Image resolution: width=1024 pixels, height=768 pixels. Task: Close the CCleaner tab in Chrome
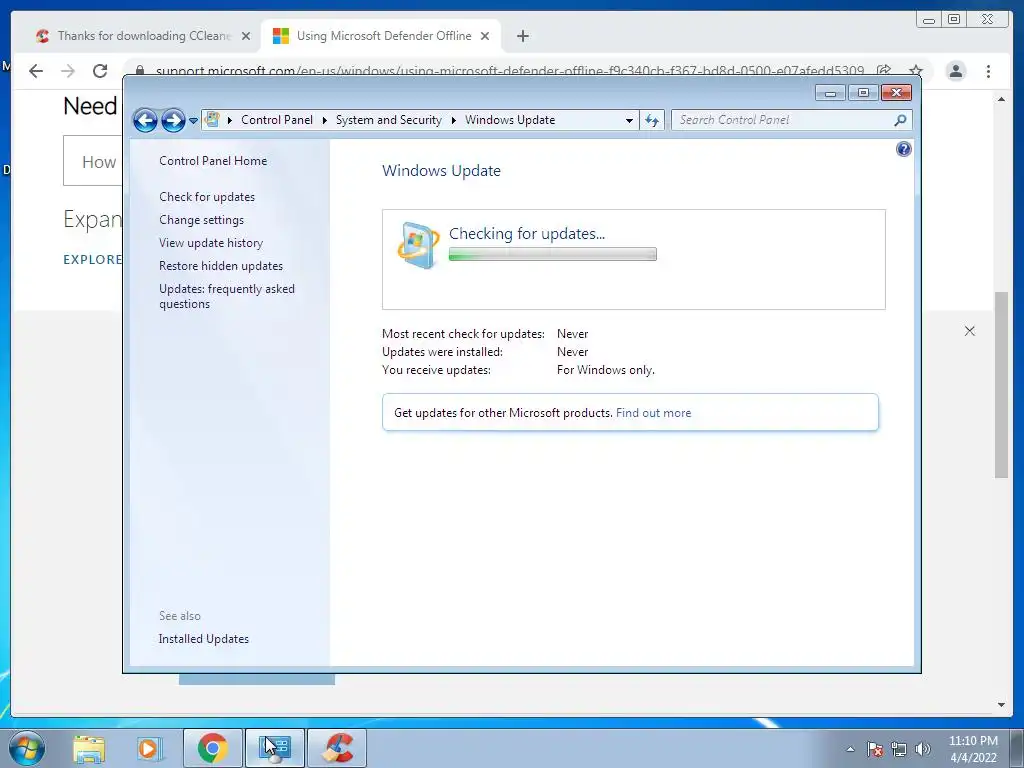click(246, 36)
